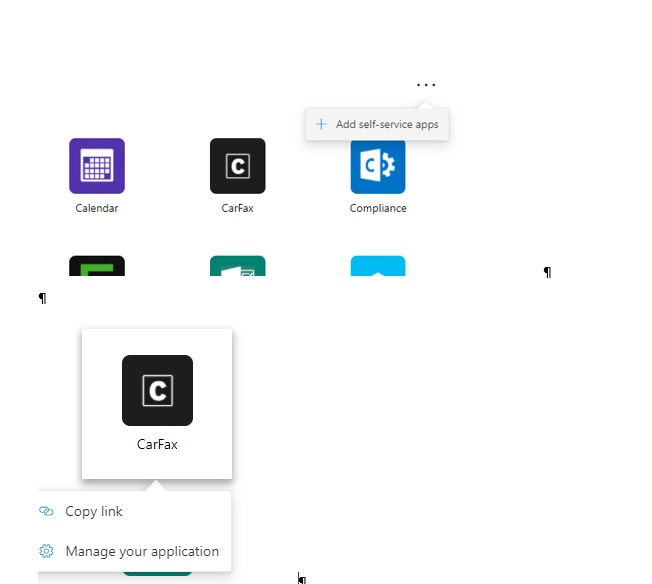This screenshot has width=652, height=584.
Task: Open the teal app tile in the second row
Action: [x=237, y=266]
